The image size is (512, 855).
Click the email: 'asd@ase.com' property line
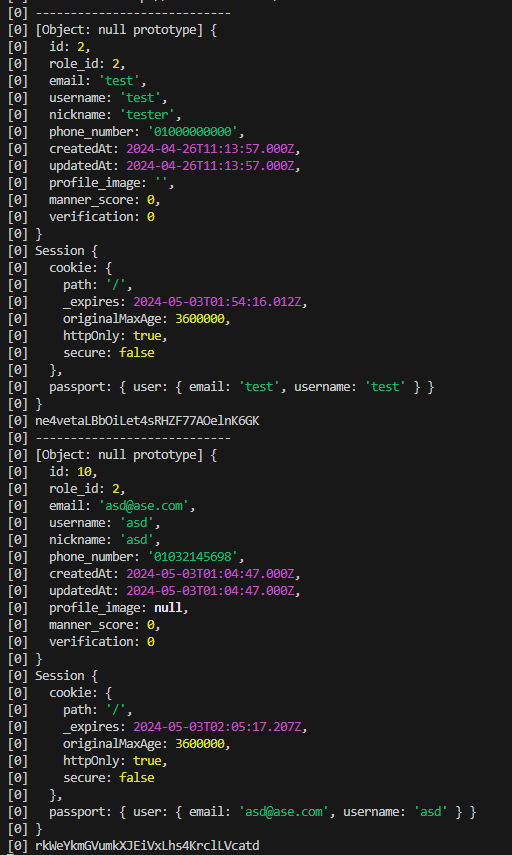pos(122,506)
